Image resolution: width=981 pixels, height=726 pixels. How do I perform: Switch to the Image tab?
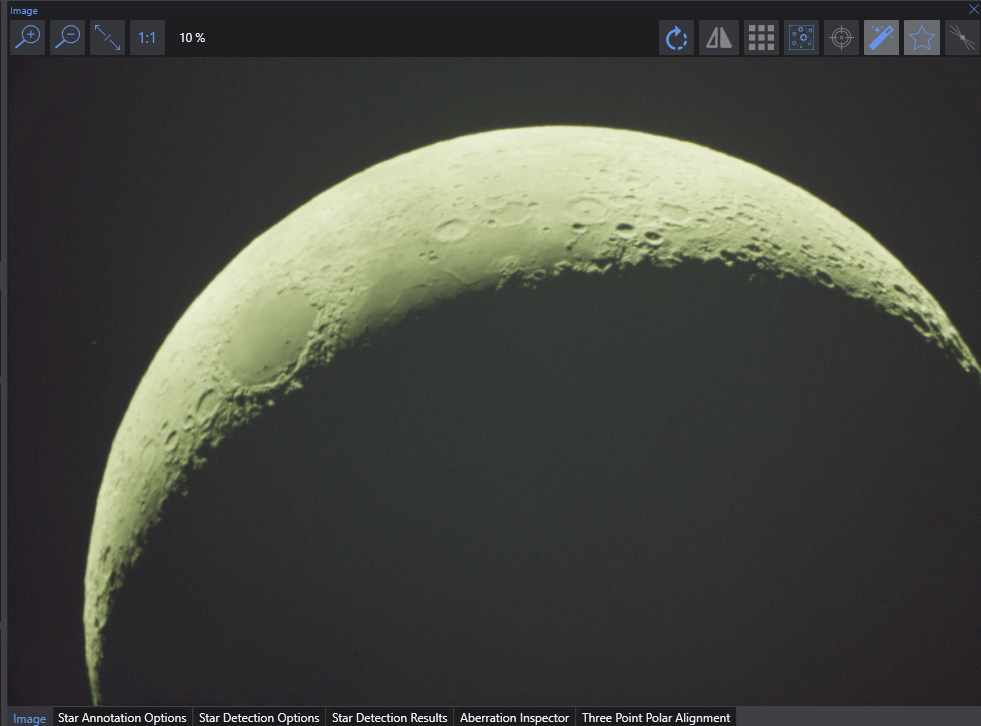point(29,718)
